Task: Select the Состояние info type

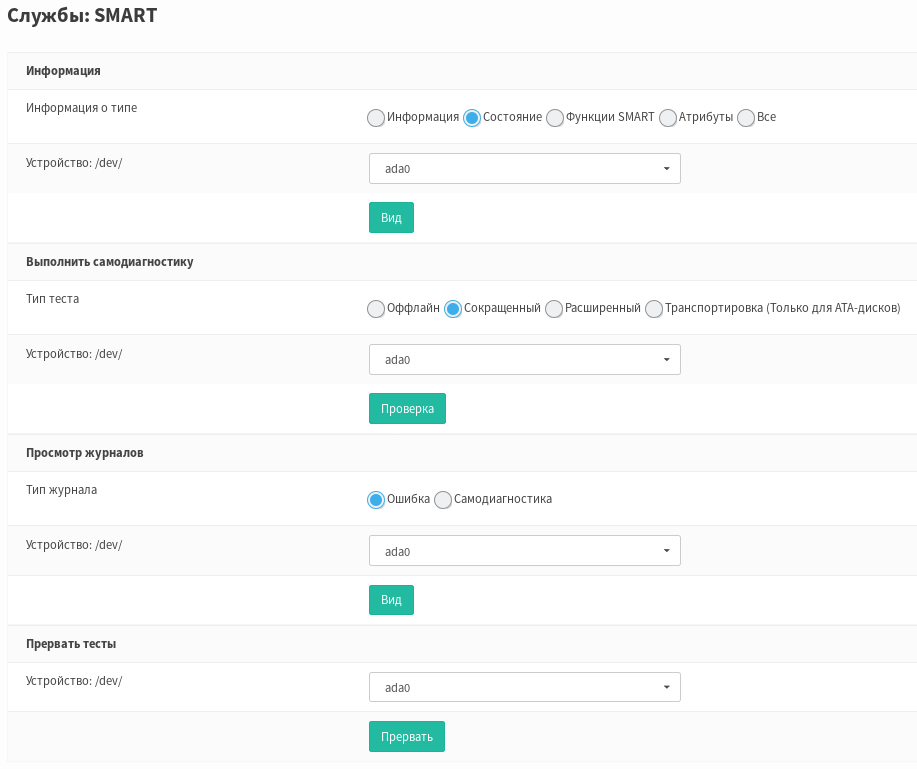Action: click(x=472, y=118)
